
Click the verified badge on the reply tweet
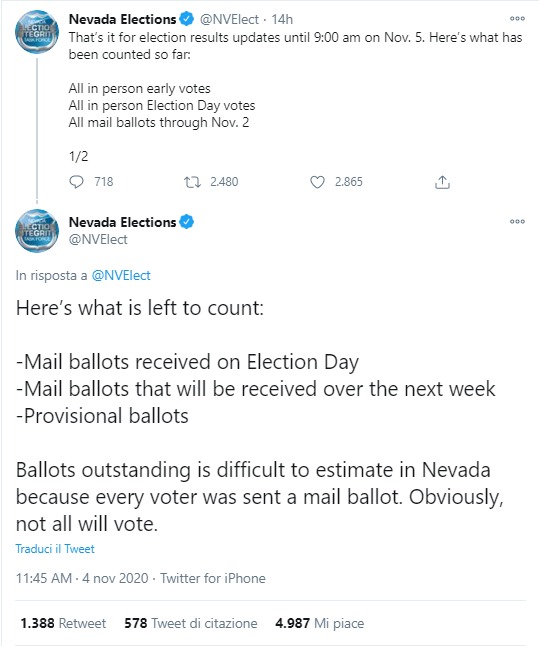[x=187, y=222]
